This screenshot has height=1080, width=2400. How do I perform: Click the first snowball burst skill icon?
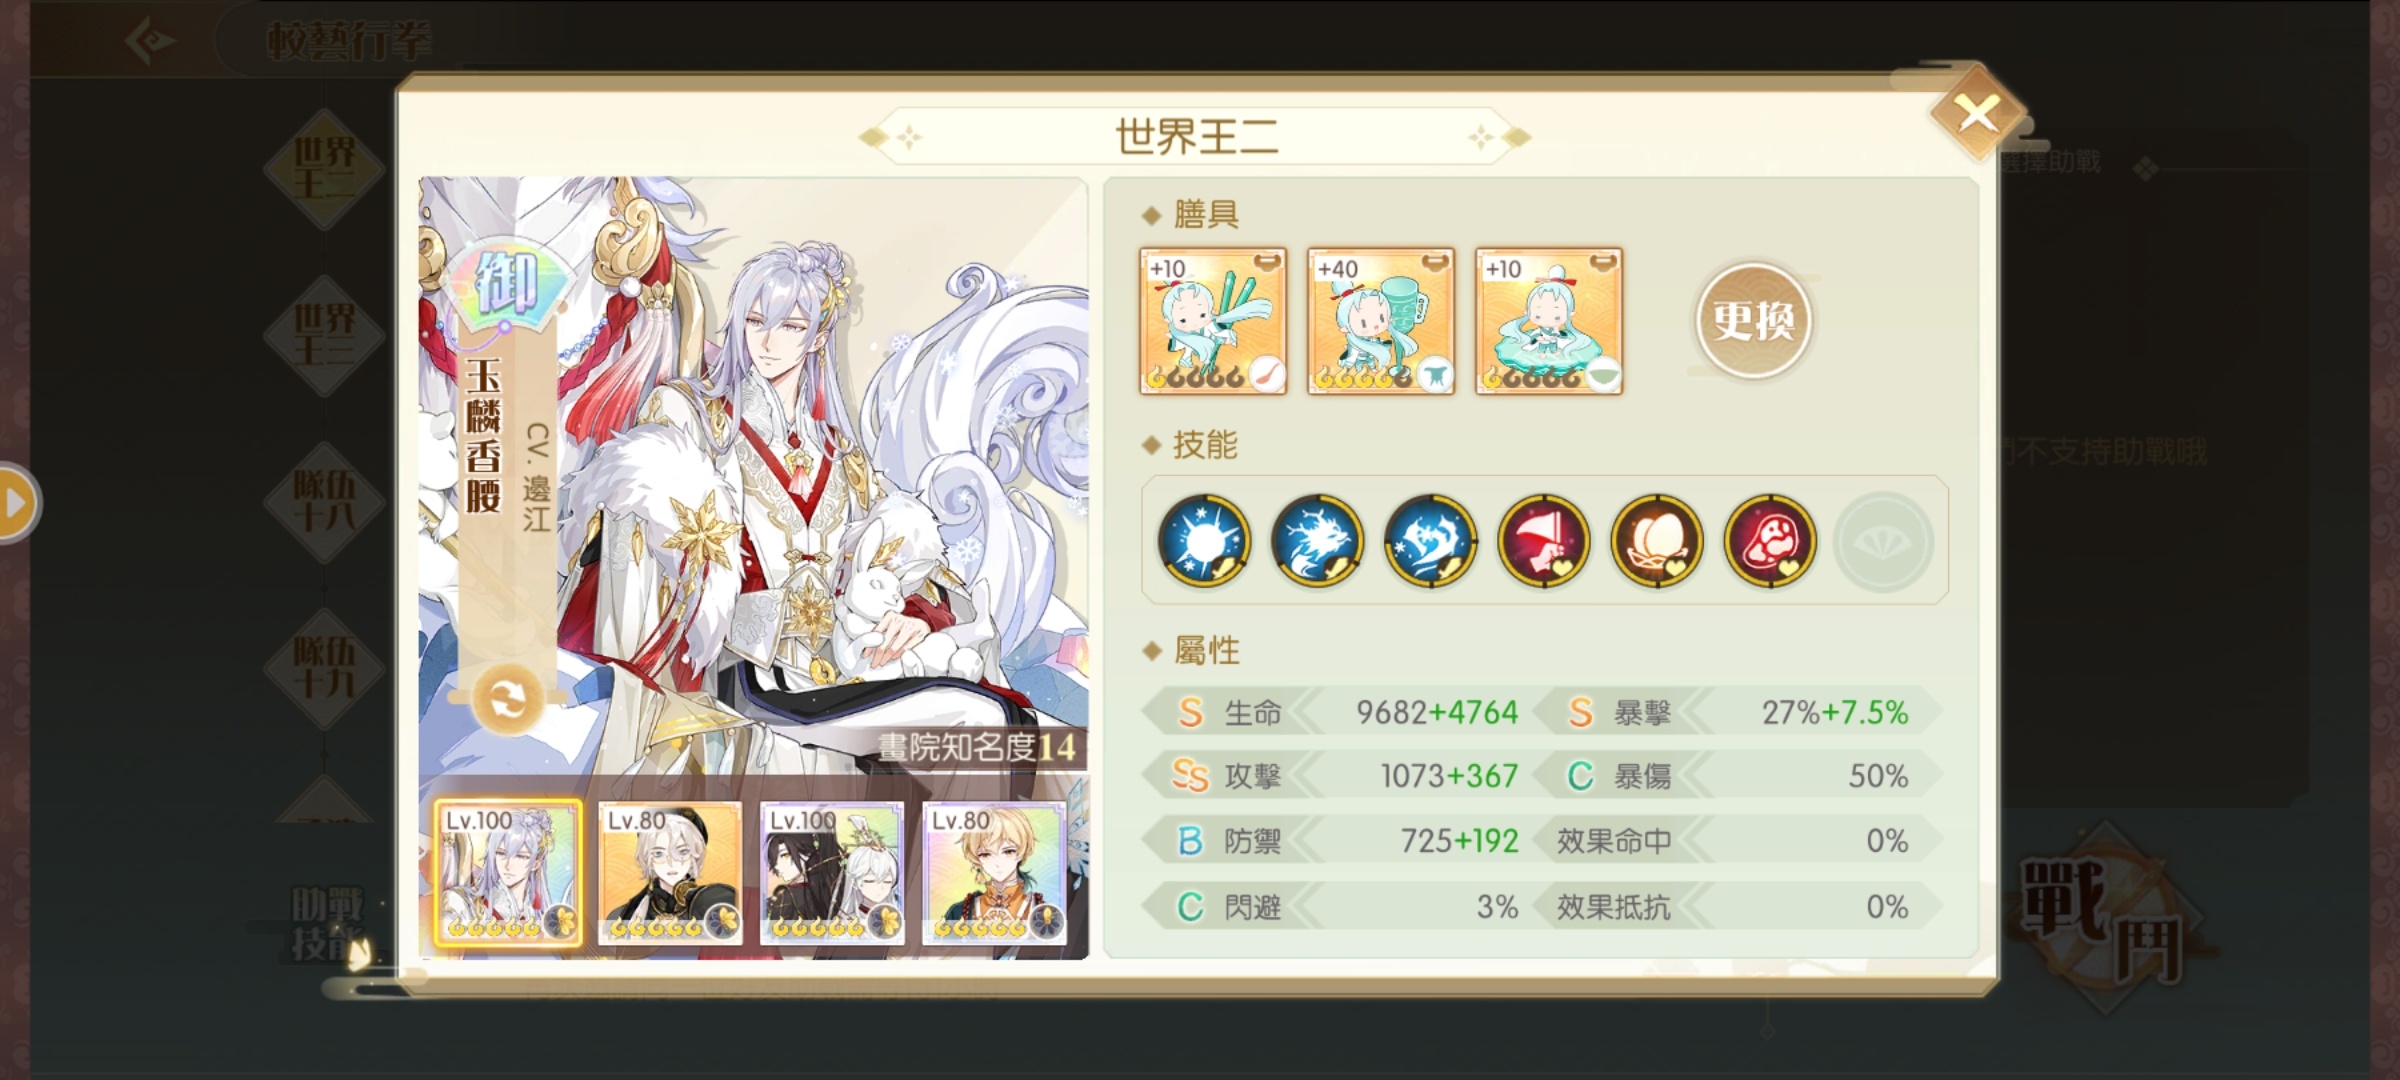pos(1203,541)
